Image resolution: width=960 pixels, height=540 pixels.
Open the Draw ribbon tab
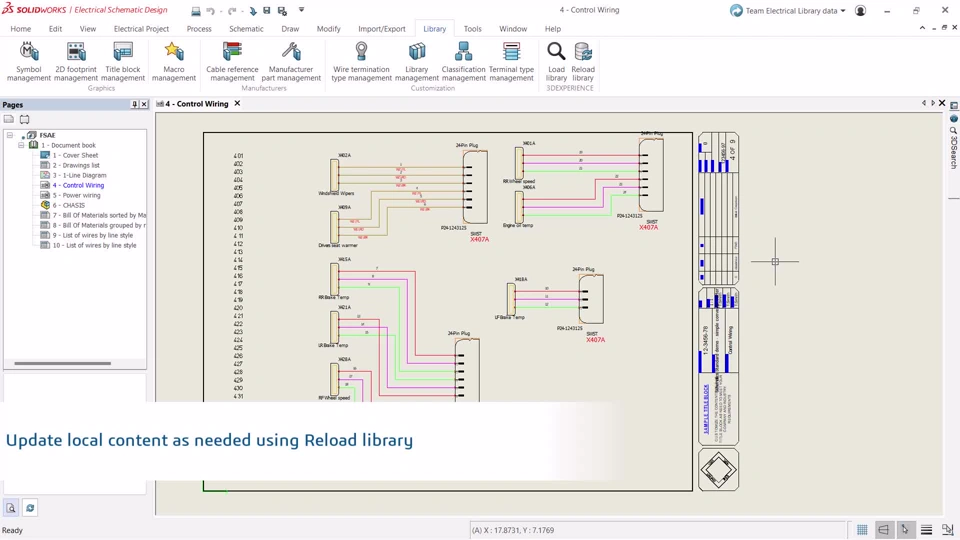(290, 29)
